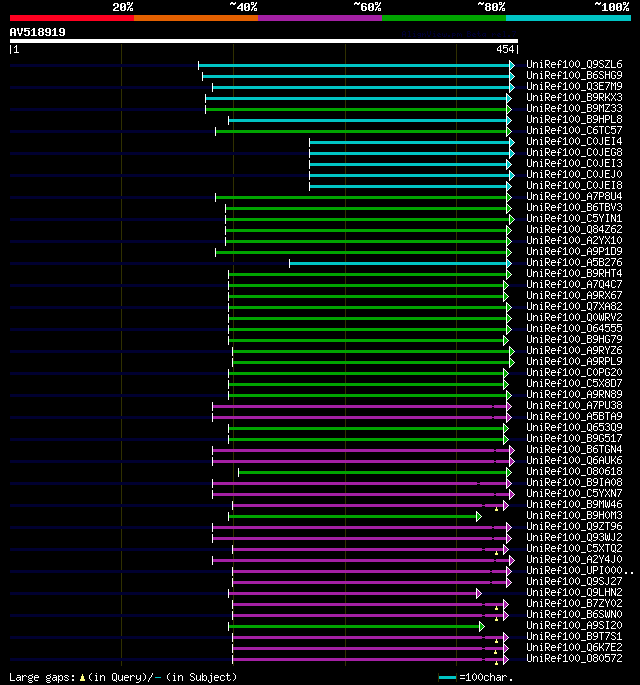The height and width of the screenshot is (685, 640).
Task: Click the UniRef100_C5XTQ2 label
Action: pyautogui.click(x=574, y=549)
